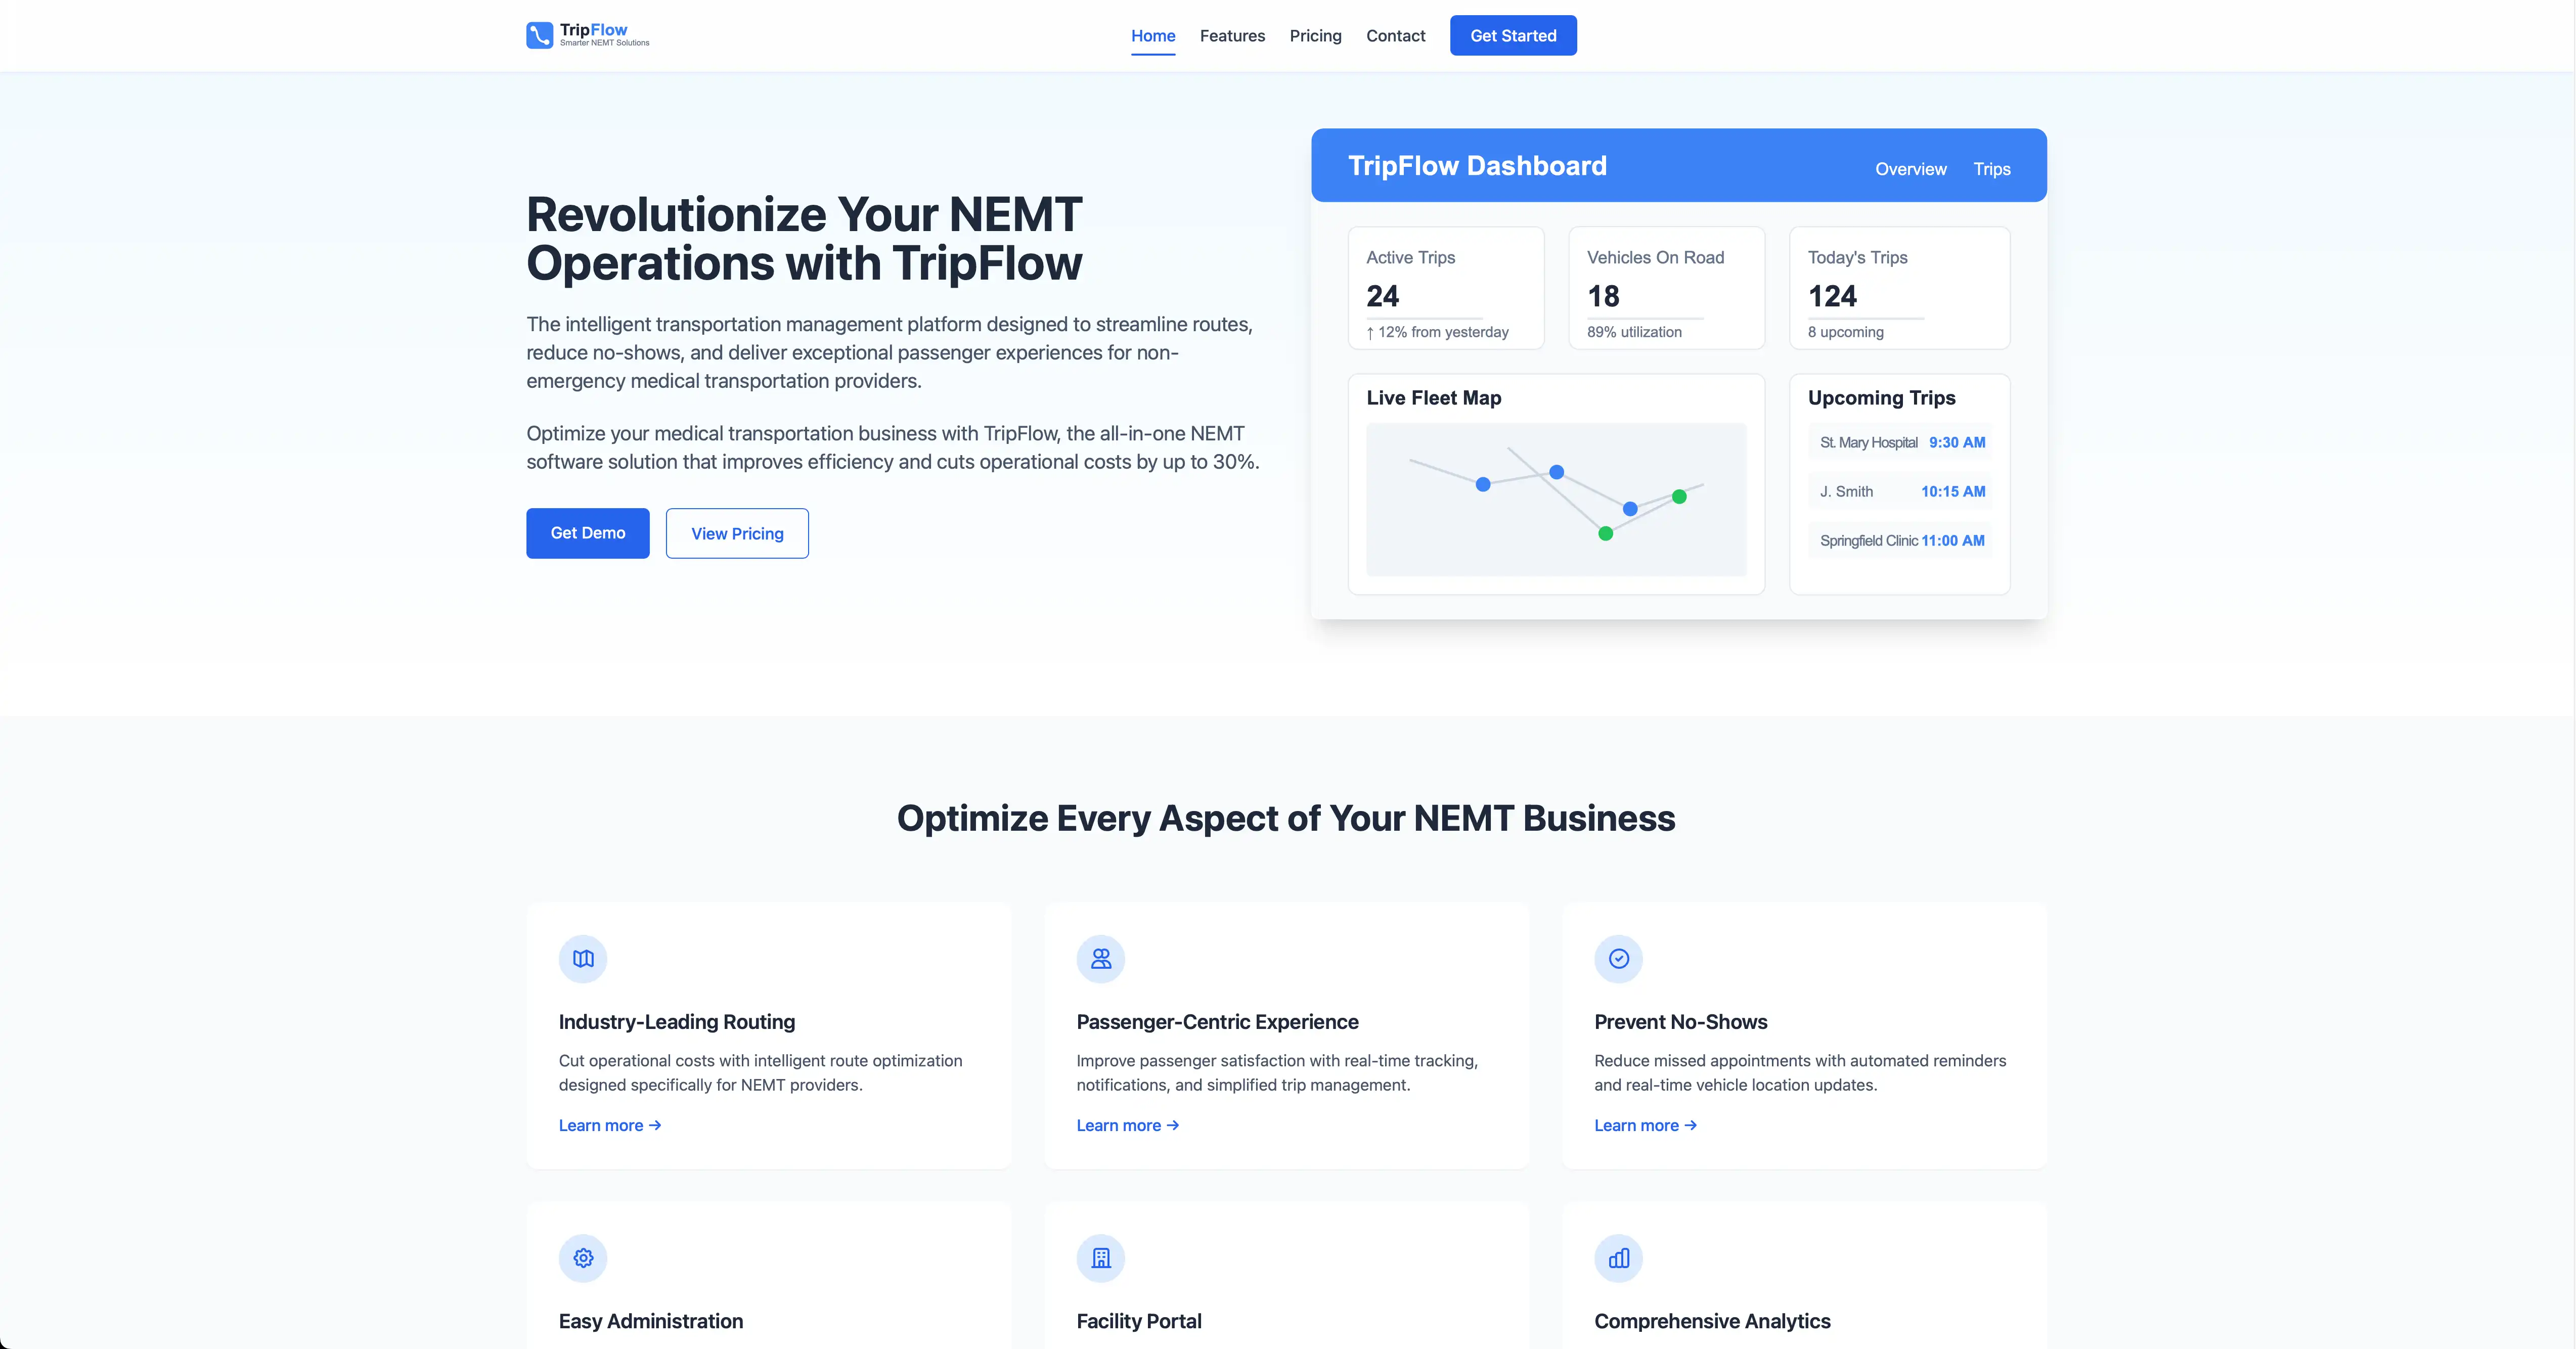Click the Get Started button

(x=1513, y=36)
